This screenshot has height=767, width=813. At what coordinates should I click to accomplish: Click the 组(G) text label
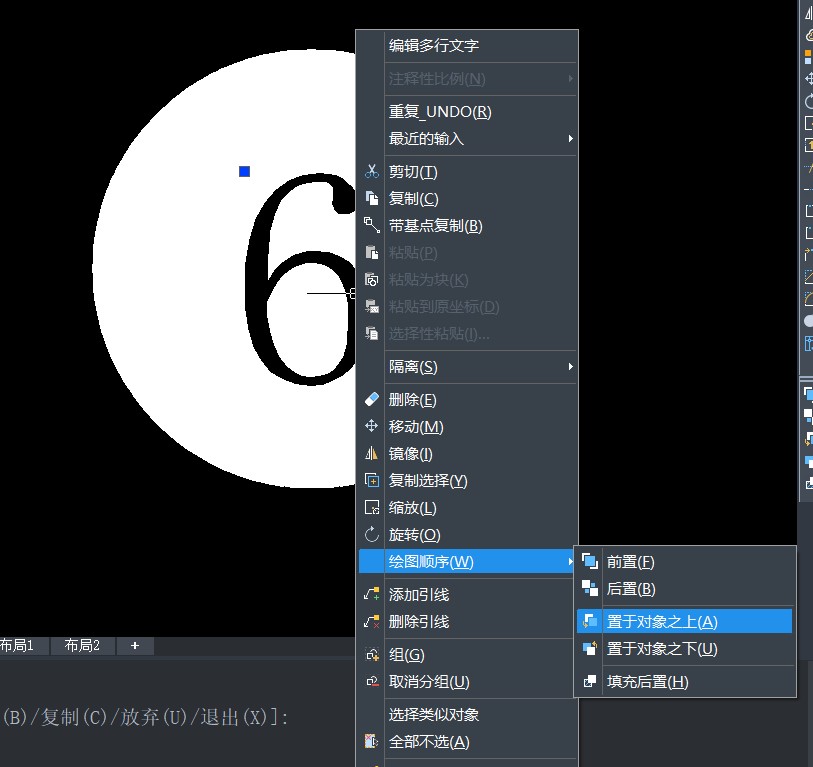point(407,654)
